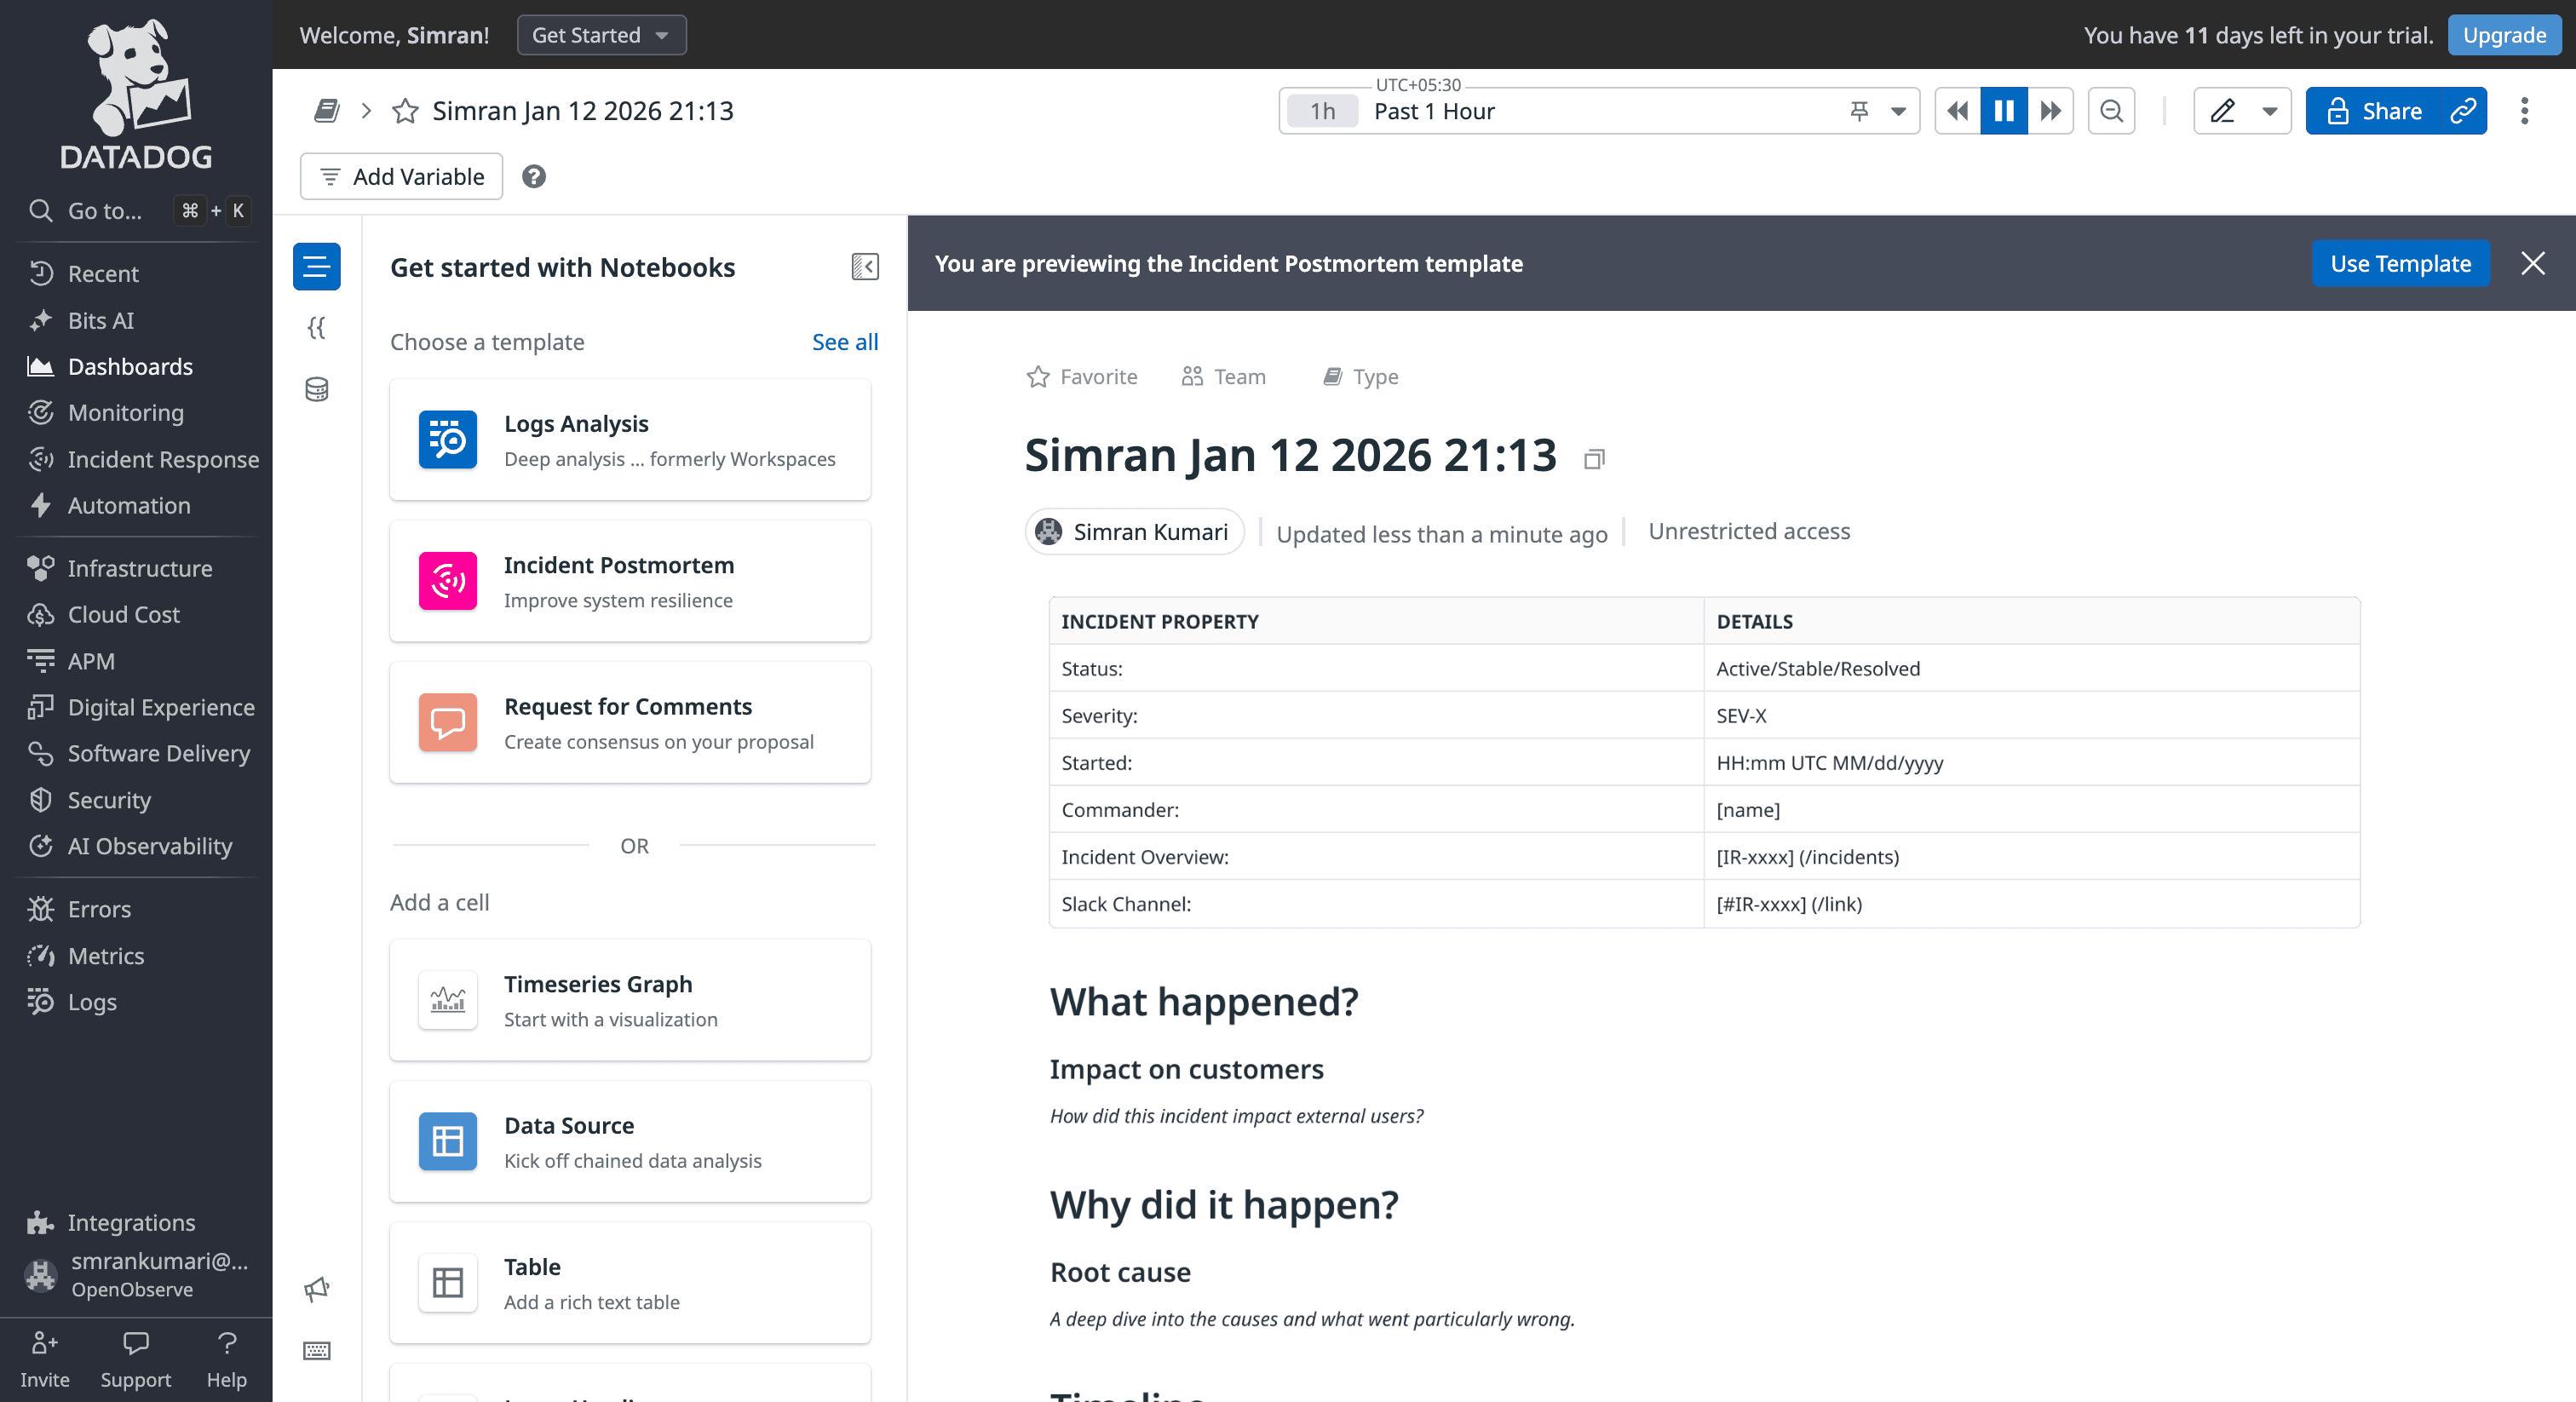Open the data sources panel icon
Image resolution: width=2576 pixels, height=1402 pixels.
[316, 390]
